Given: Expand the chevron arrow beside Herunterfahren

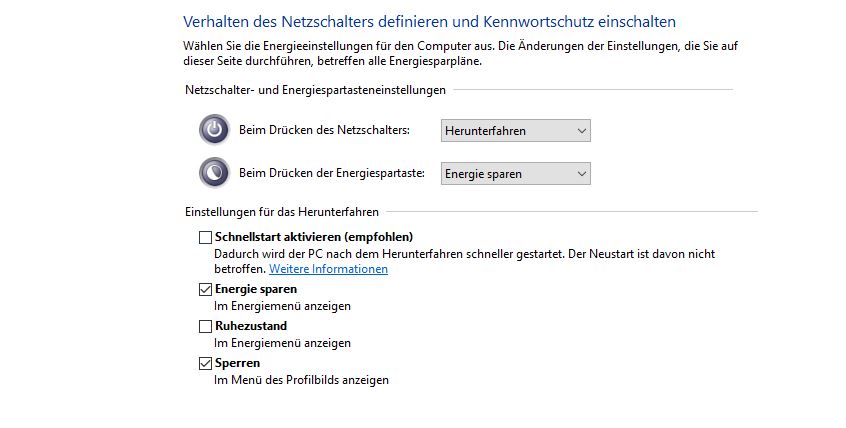Looking at the screenshot, I should [581, 131].
